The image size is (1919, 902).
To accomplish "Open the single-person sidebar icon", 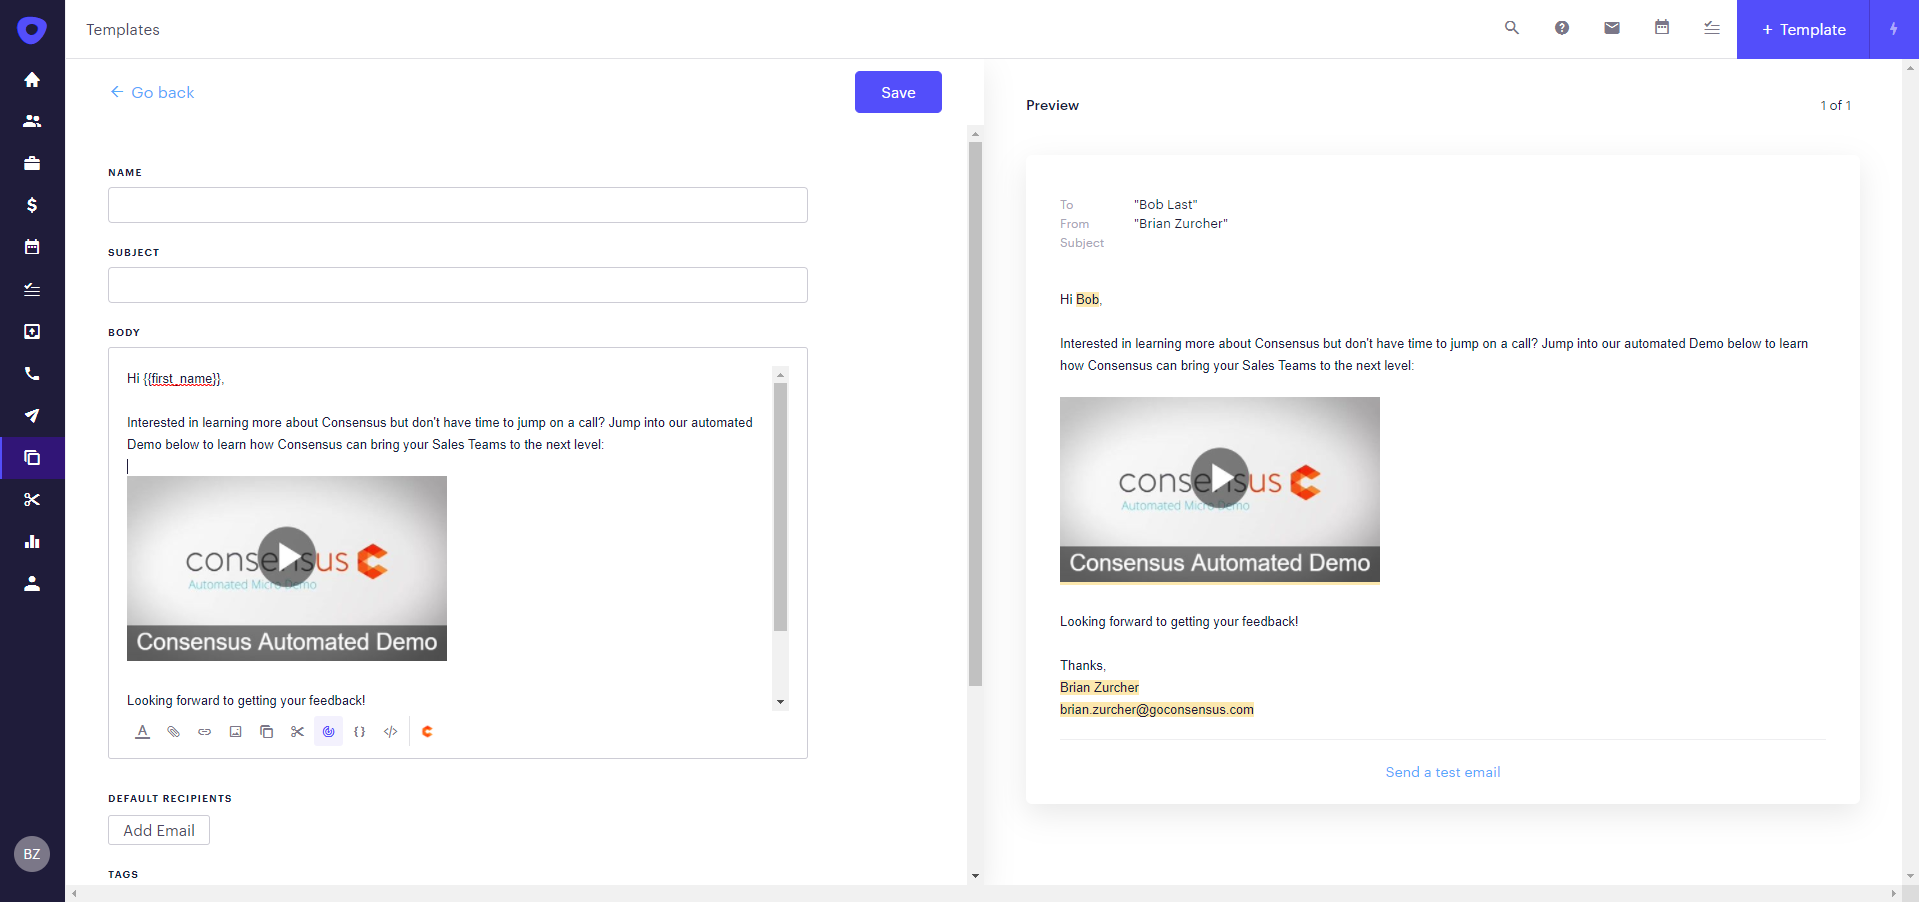I will coord(32,583).
